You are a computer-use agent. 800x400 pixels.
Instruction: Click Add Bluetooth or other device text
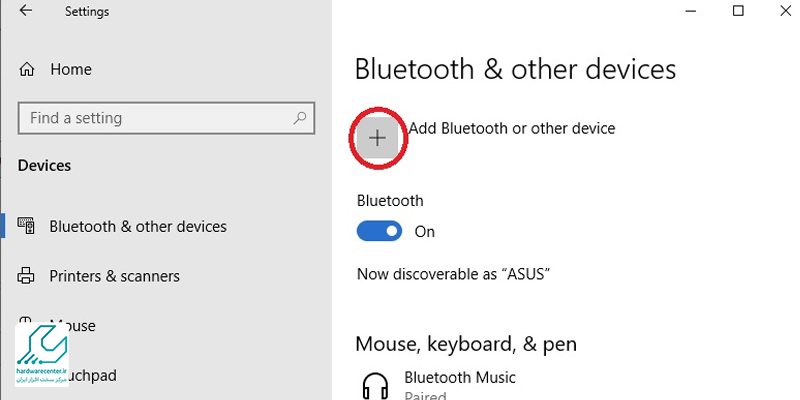point(512,128)
